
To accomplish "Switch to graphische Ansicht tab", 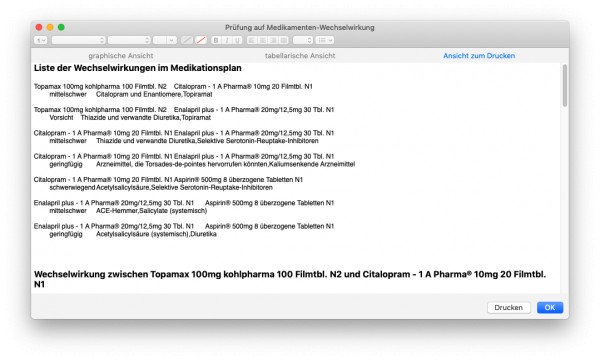I will coord(121,56).
